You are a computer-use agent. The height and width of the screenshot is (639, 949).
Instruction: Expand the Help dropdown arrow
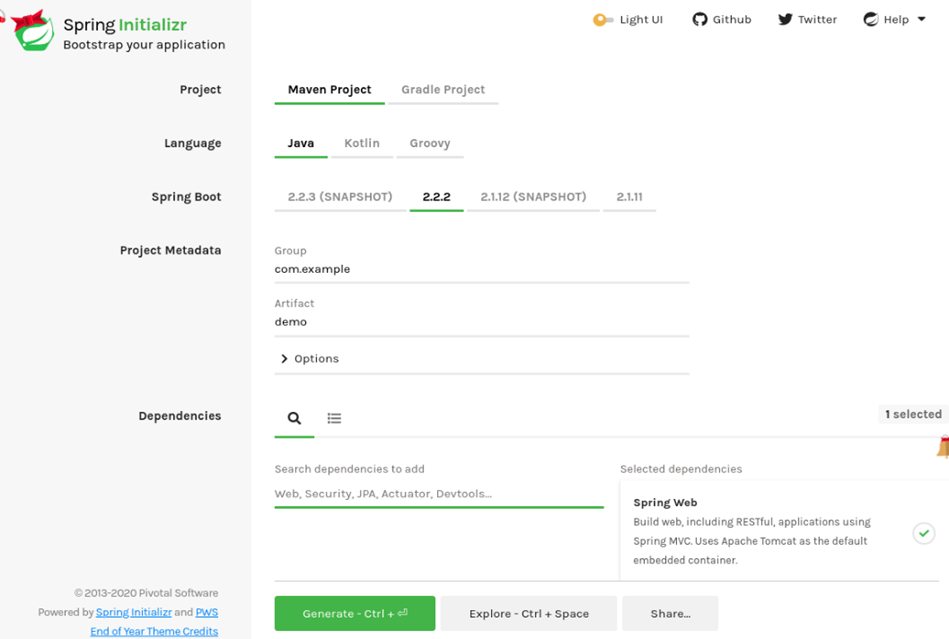[921, 19]
